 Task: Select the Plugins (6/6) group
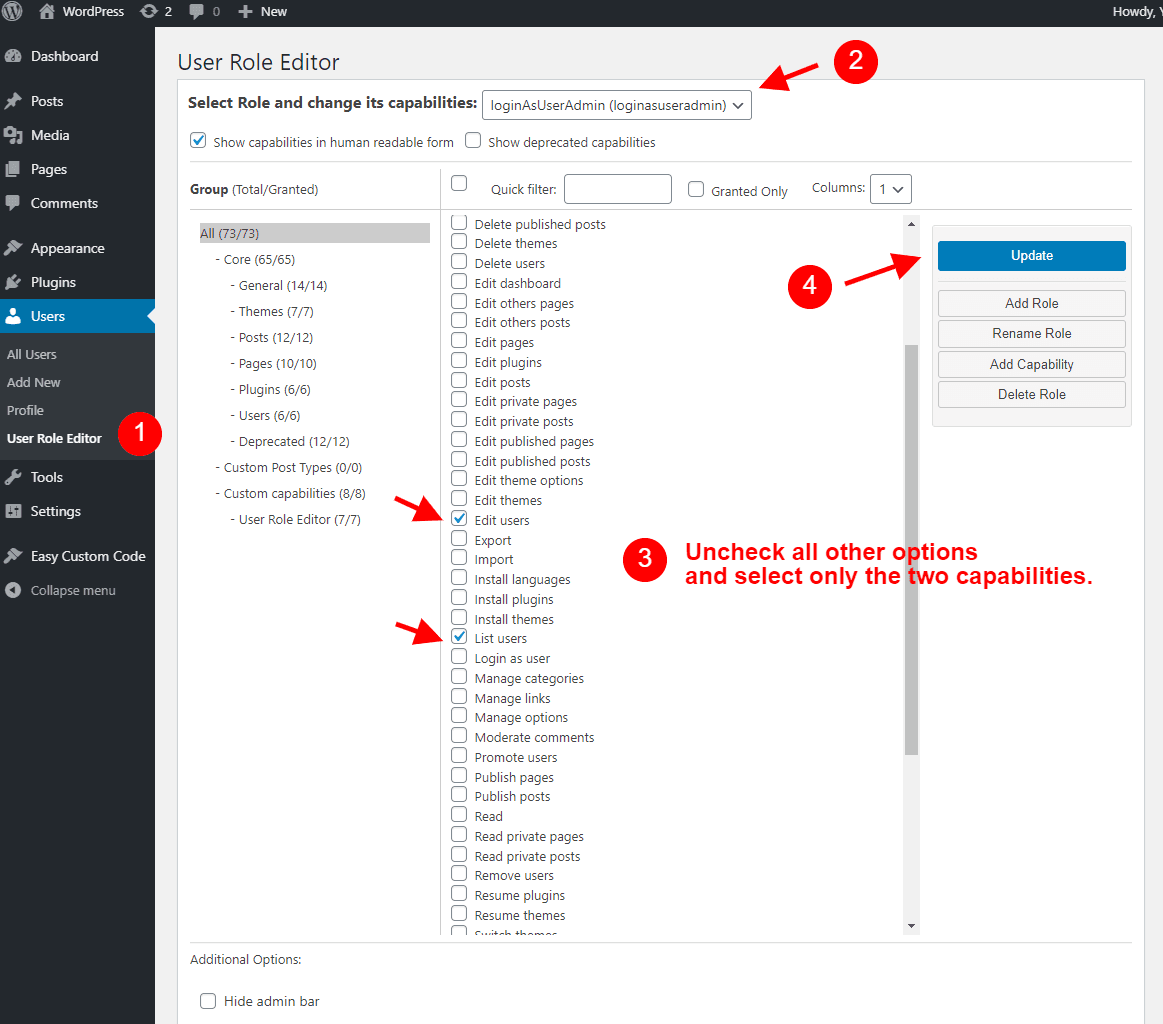coord(274,389)
